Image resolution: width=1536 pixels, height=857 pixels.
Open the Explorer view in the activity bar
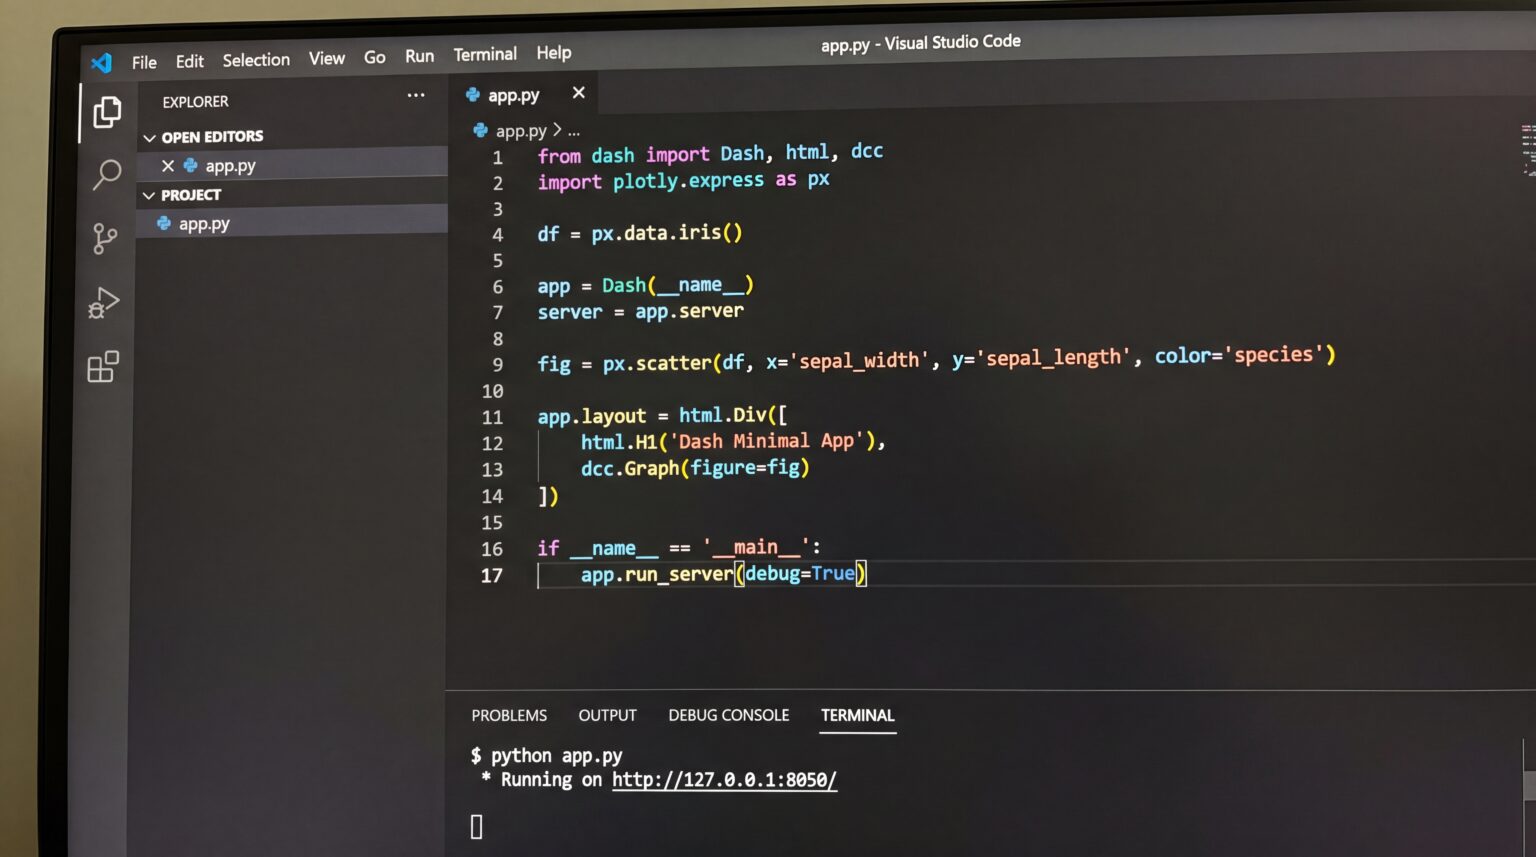point(107,112)
